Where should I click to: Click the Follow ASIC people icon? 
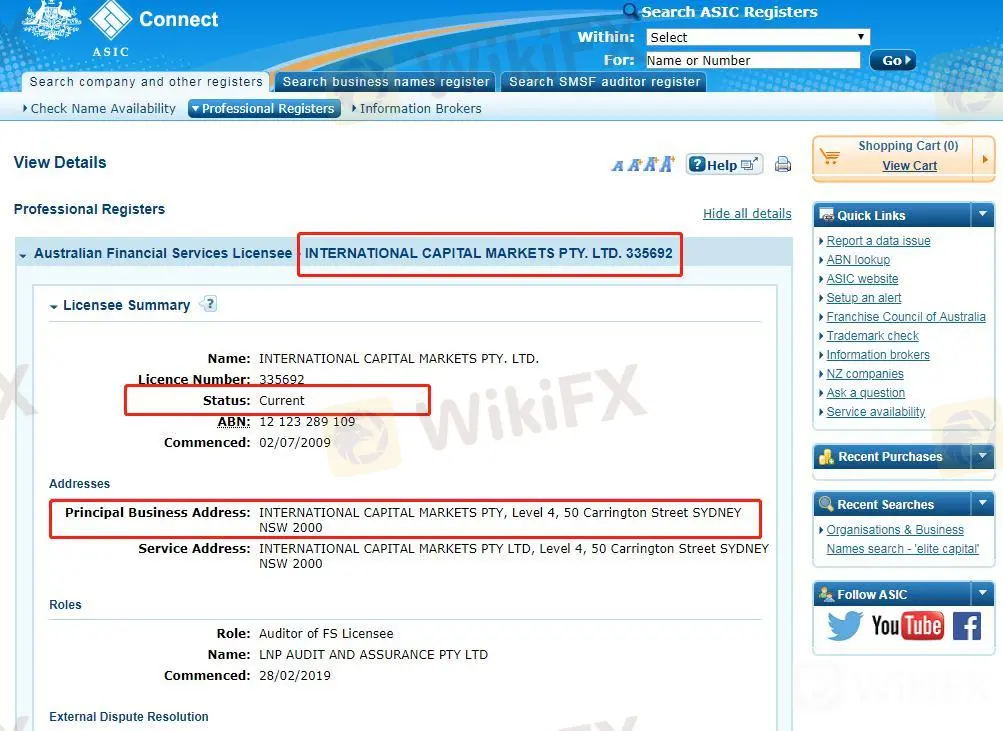(x=826, y=594)
